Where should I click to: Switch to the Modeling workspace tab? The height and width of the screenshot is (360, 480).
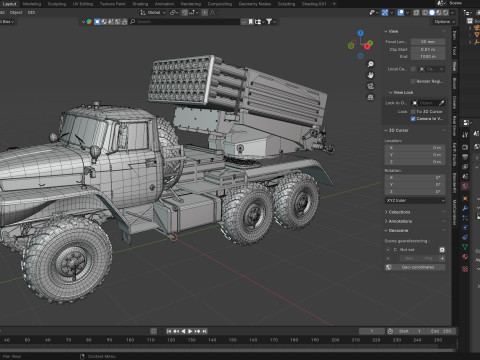[32, 4]
